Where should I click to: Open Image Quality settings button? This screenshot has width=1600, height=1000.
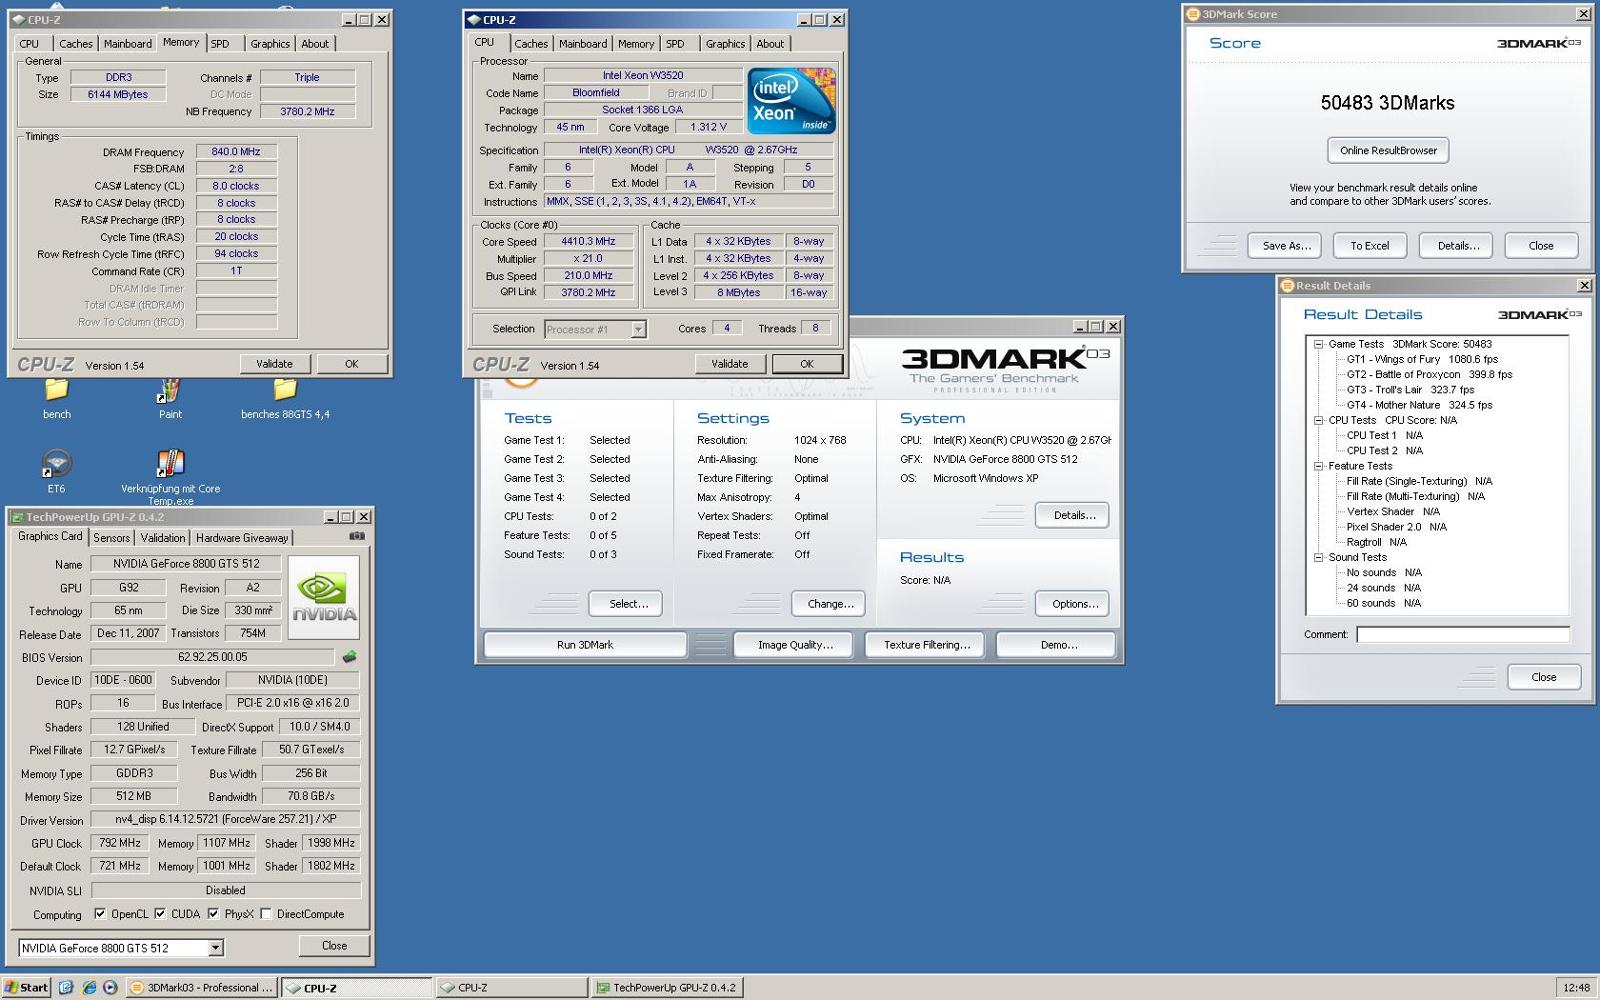coord(795,645)
